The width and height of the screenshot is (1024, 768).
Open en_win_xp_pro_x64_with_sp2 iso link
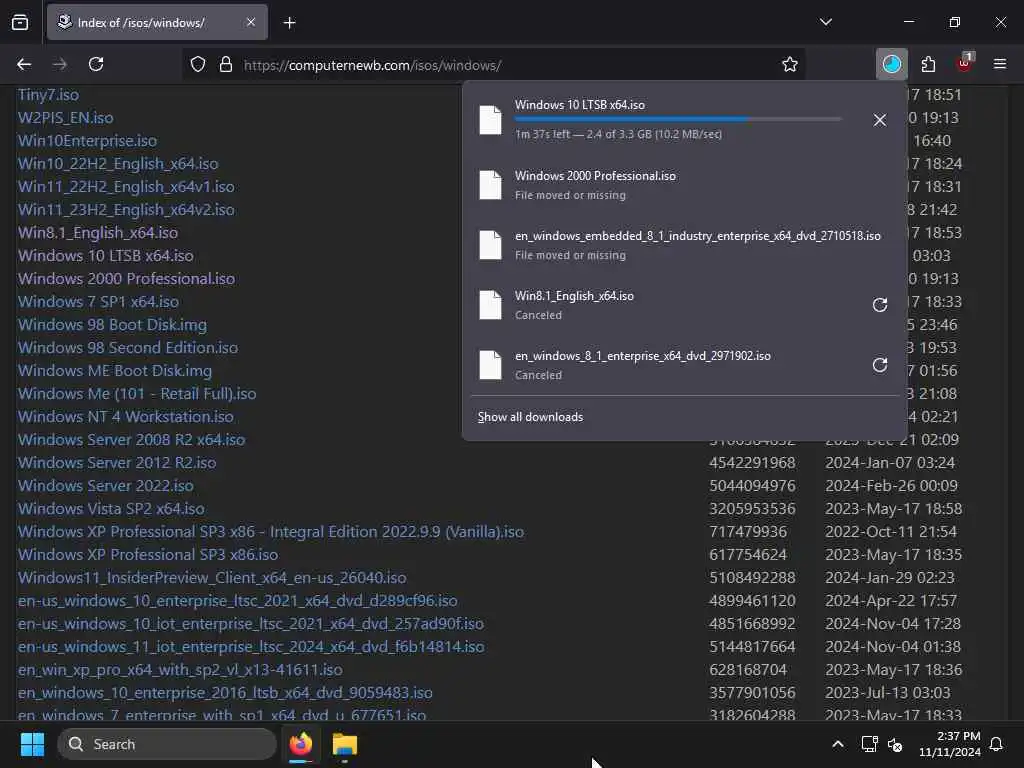(x=180, y=669)
